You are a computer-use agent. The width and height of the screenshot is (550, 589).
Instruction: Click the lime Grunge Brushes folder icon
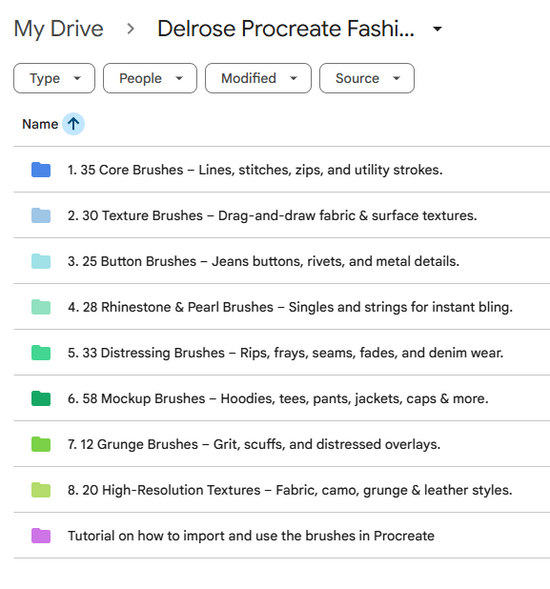click(41, 444)
